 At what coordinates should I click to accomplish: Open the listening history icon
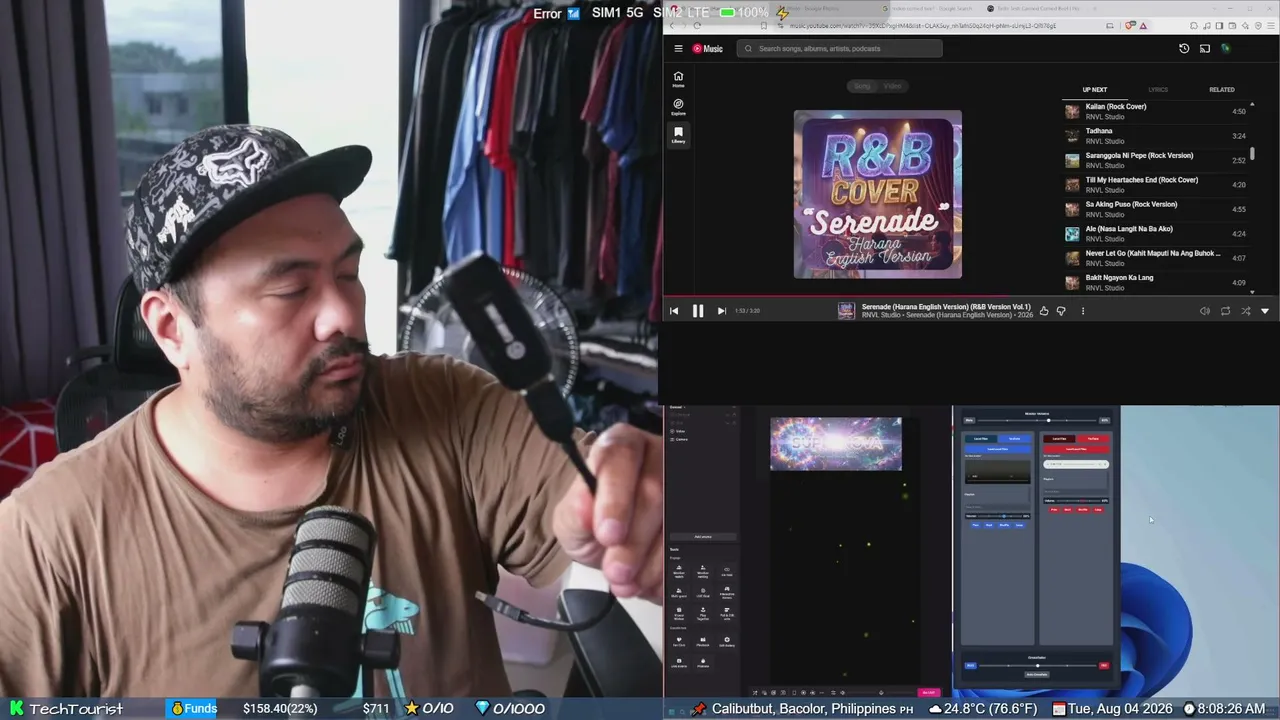click(1184, 48)
